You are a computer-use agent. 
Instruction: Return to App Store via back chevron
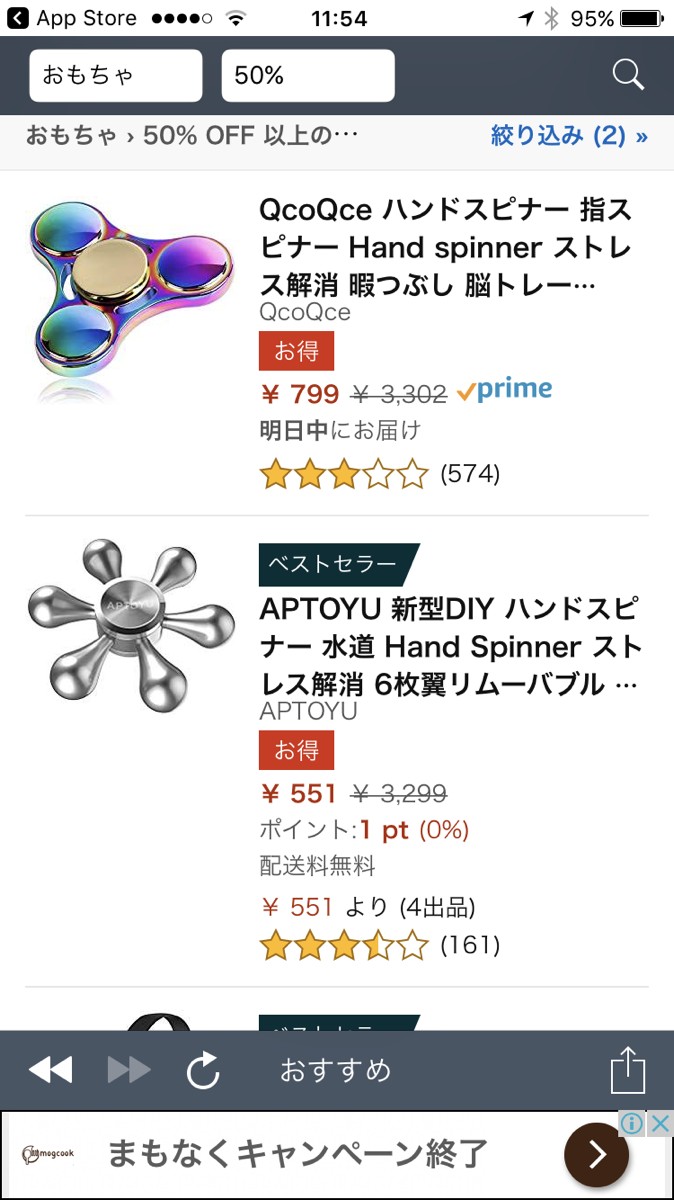tap(17, 18)
